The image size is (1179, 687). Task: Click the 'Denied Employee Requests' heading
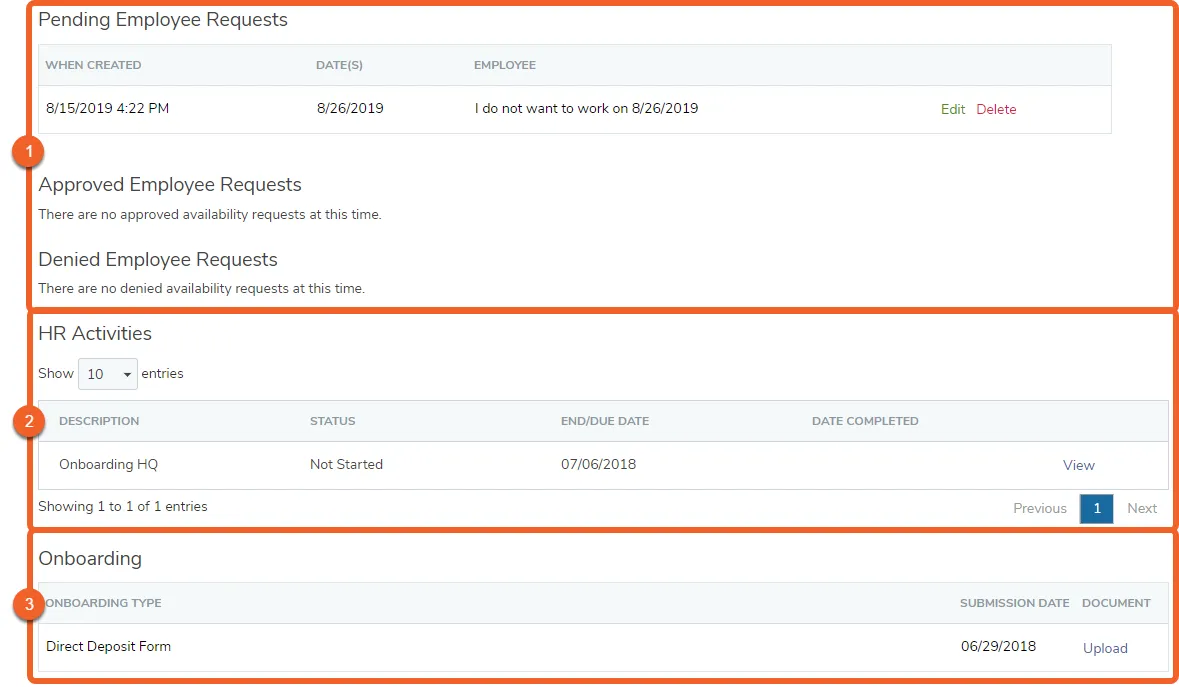tap(158, 259)
